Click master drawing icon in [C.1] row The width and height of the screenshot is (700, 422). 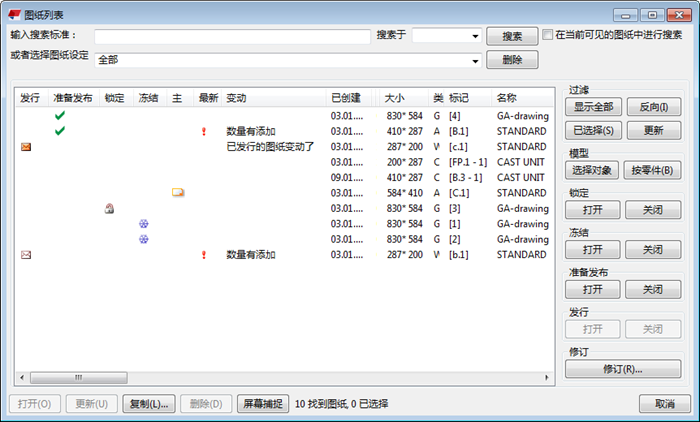coord(178,192)
